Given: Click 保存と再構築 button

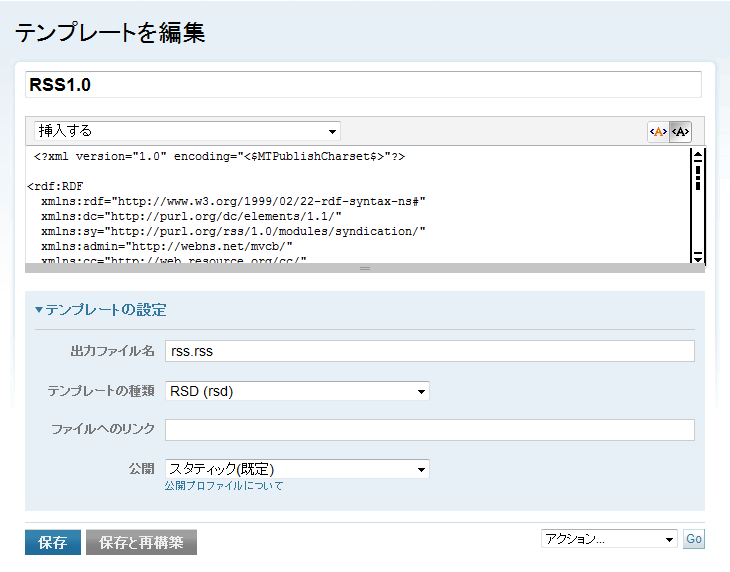Looking at the screenshot, I should [141, 542].
